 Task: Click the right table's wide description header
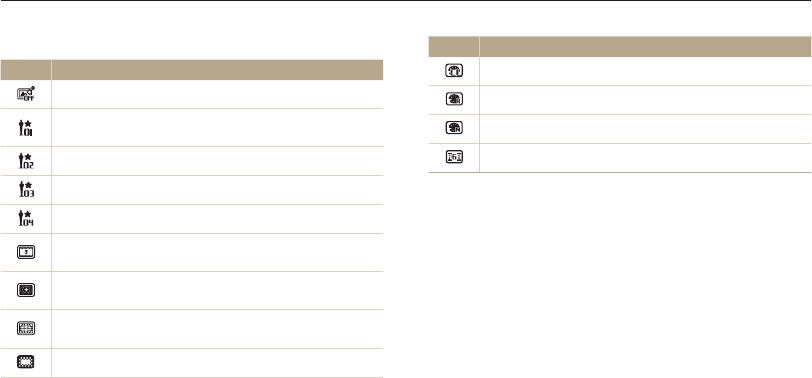(x=645, y=46)
